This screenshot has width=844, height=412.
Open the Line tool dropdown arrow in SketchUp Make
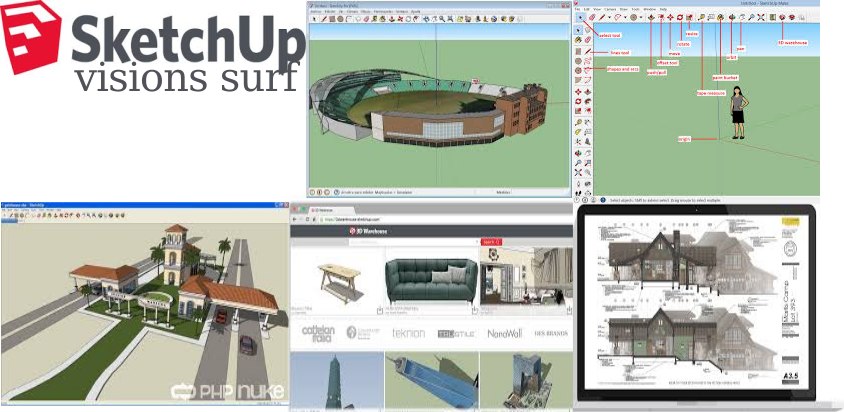609,17
